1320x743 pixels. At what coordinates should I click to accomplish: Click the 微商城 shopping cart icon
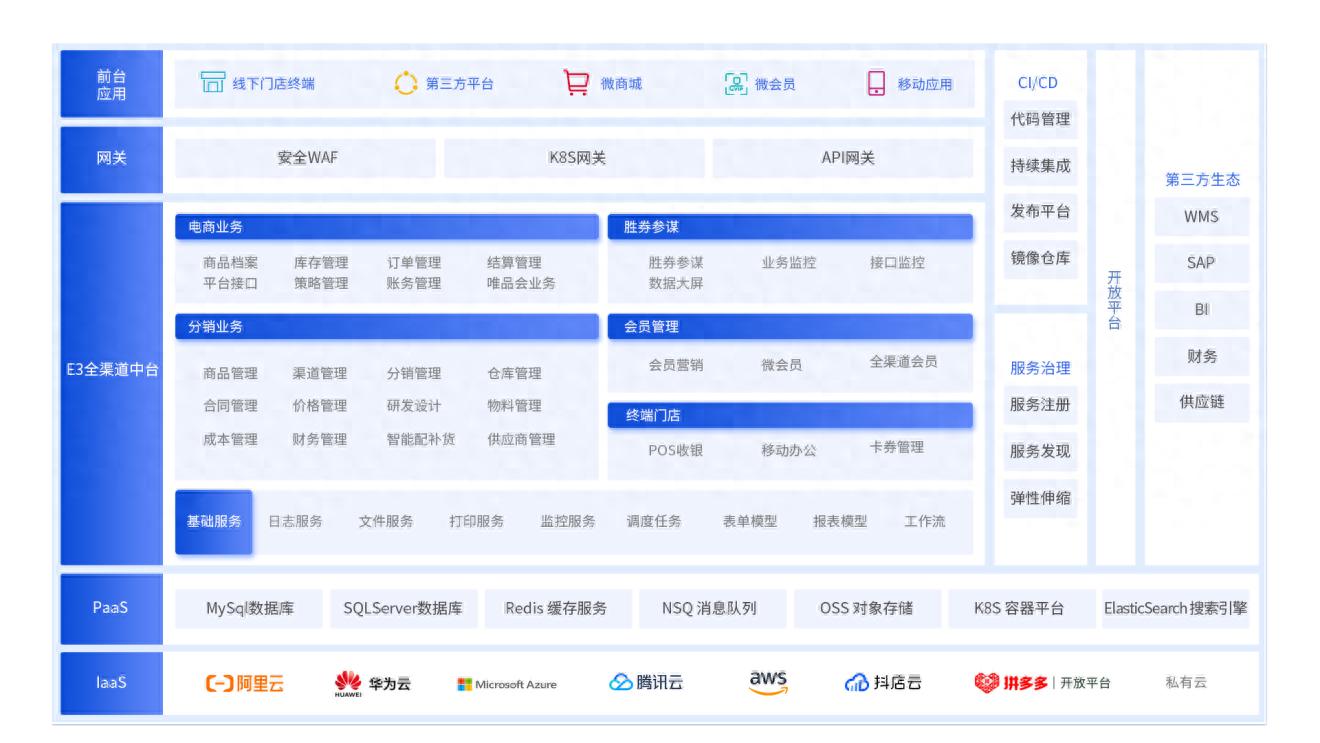tap(577, 83)
